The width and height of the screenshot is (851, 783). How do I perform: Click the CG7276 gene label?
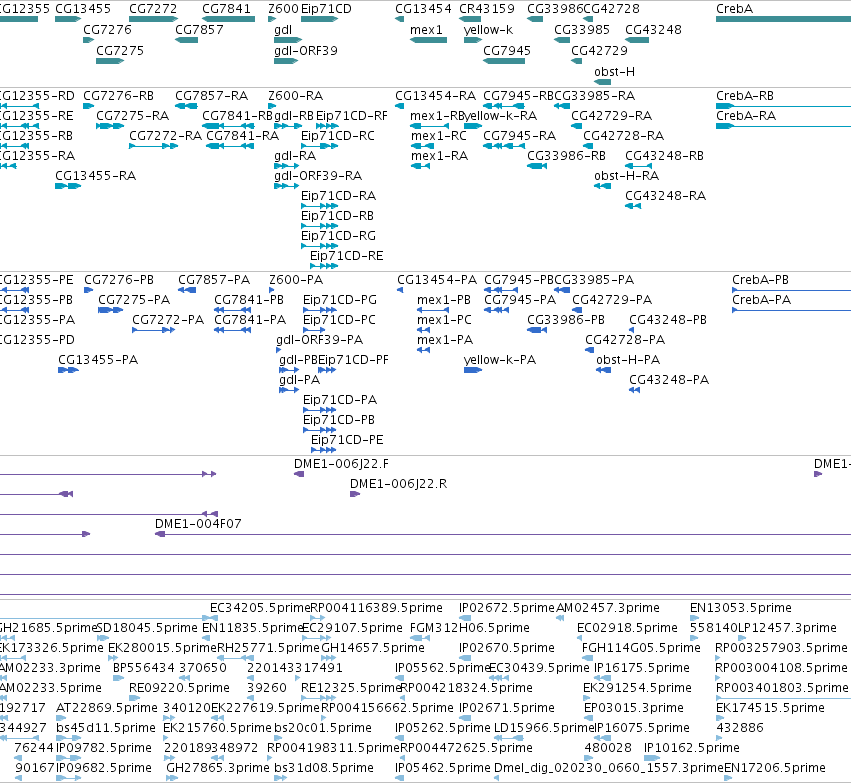click(x=107, y=29)
